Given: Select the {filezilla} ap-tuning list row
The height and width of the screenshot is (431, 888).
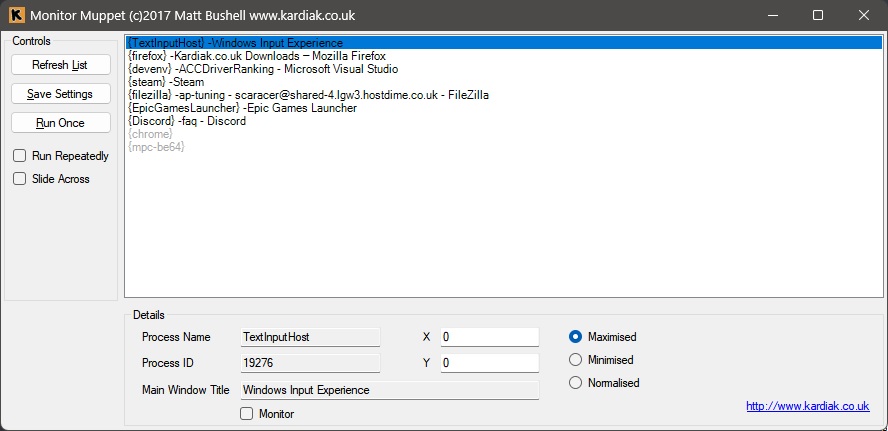Looking at the screenshot, I should point(504,95).
